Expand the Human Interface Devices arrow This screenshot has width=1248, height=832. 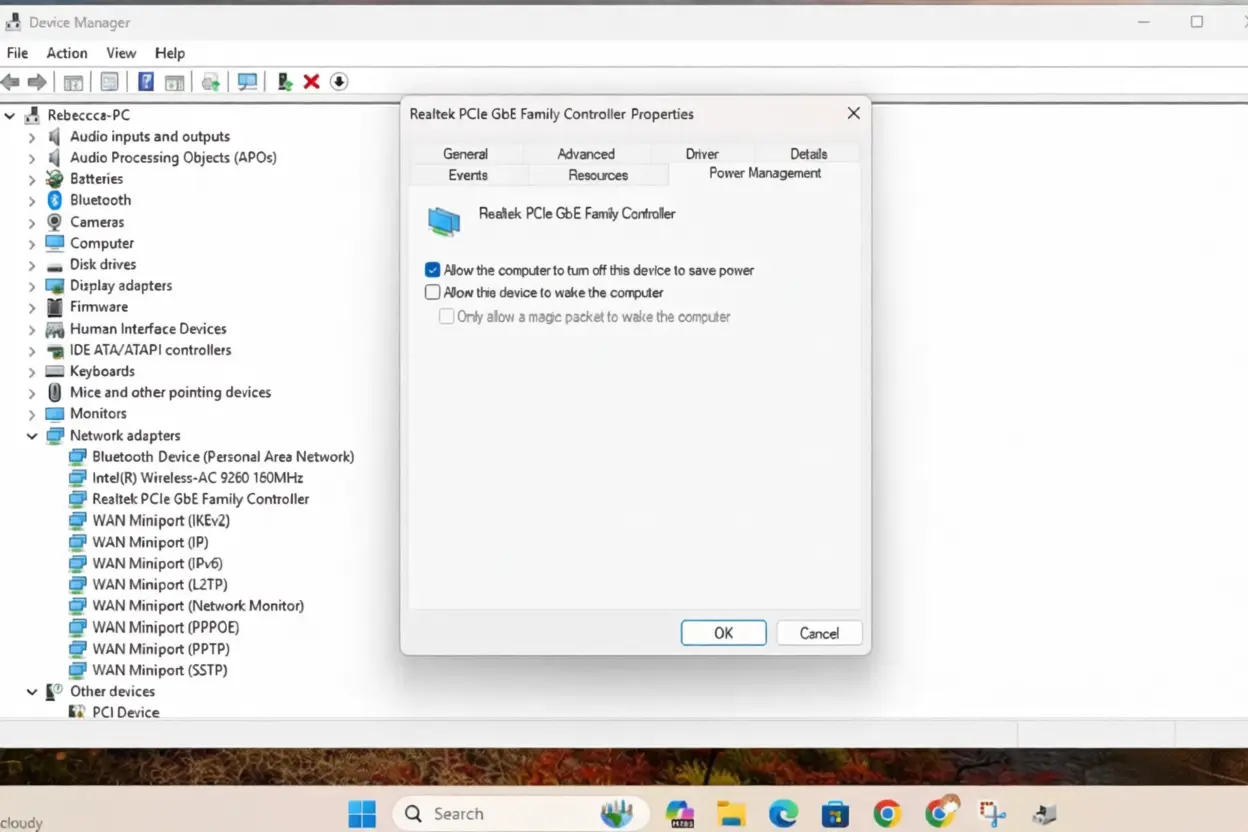(32, 329)
